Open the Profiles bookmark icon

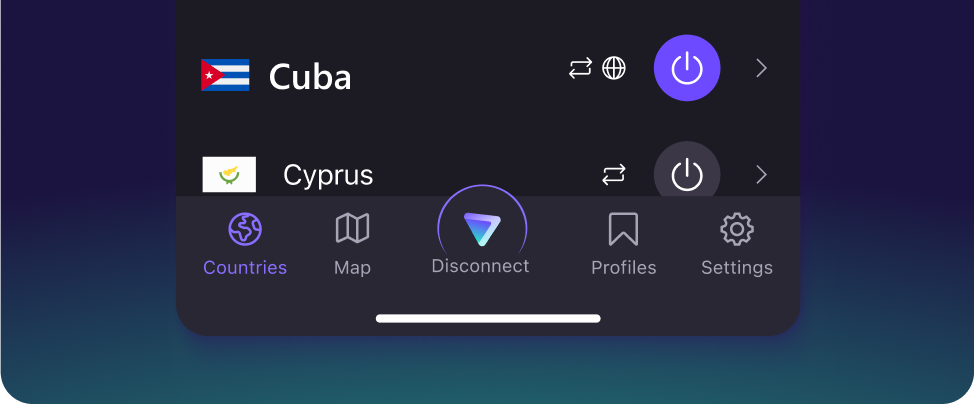click(623, 229)
